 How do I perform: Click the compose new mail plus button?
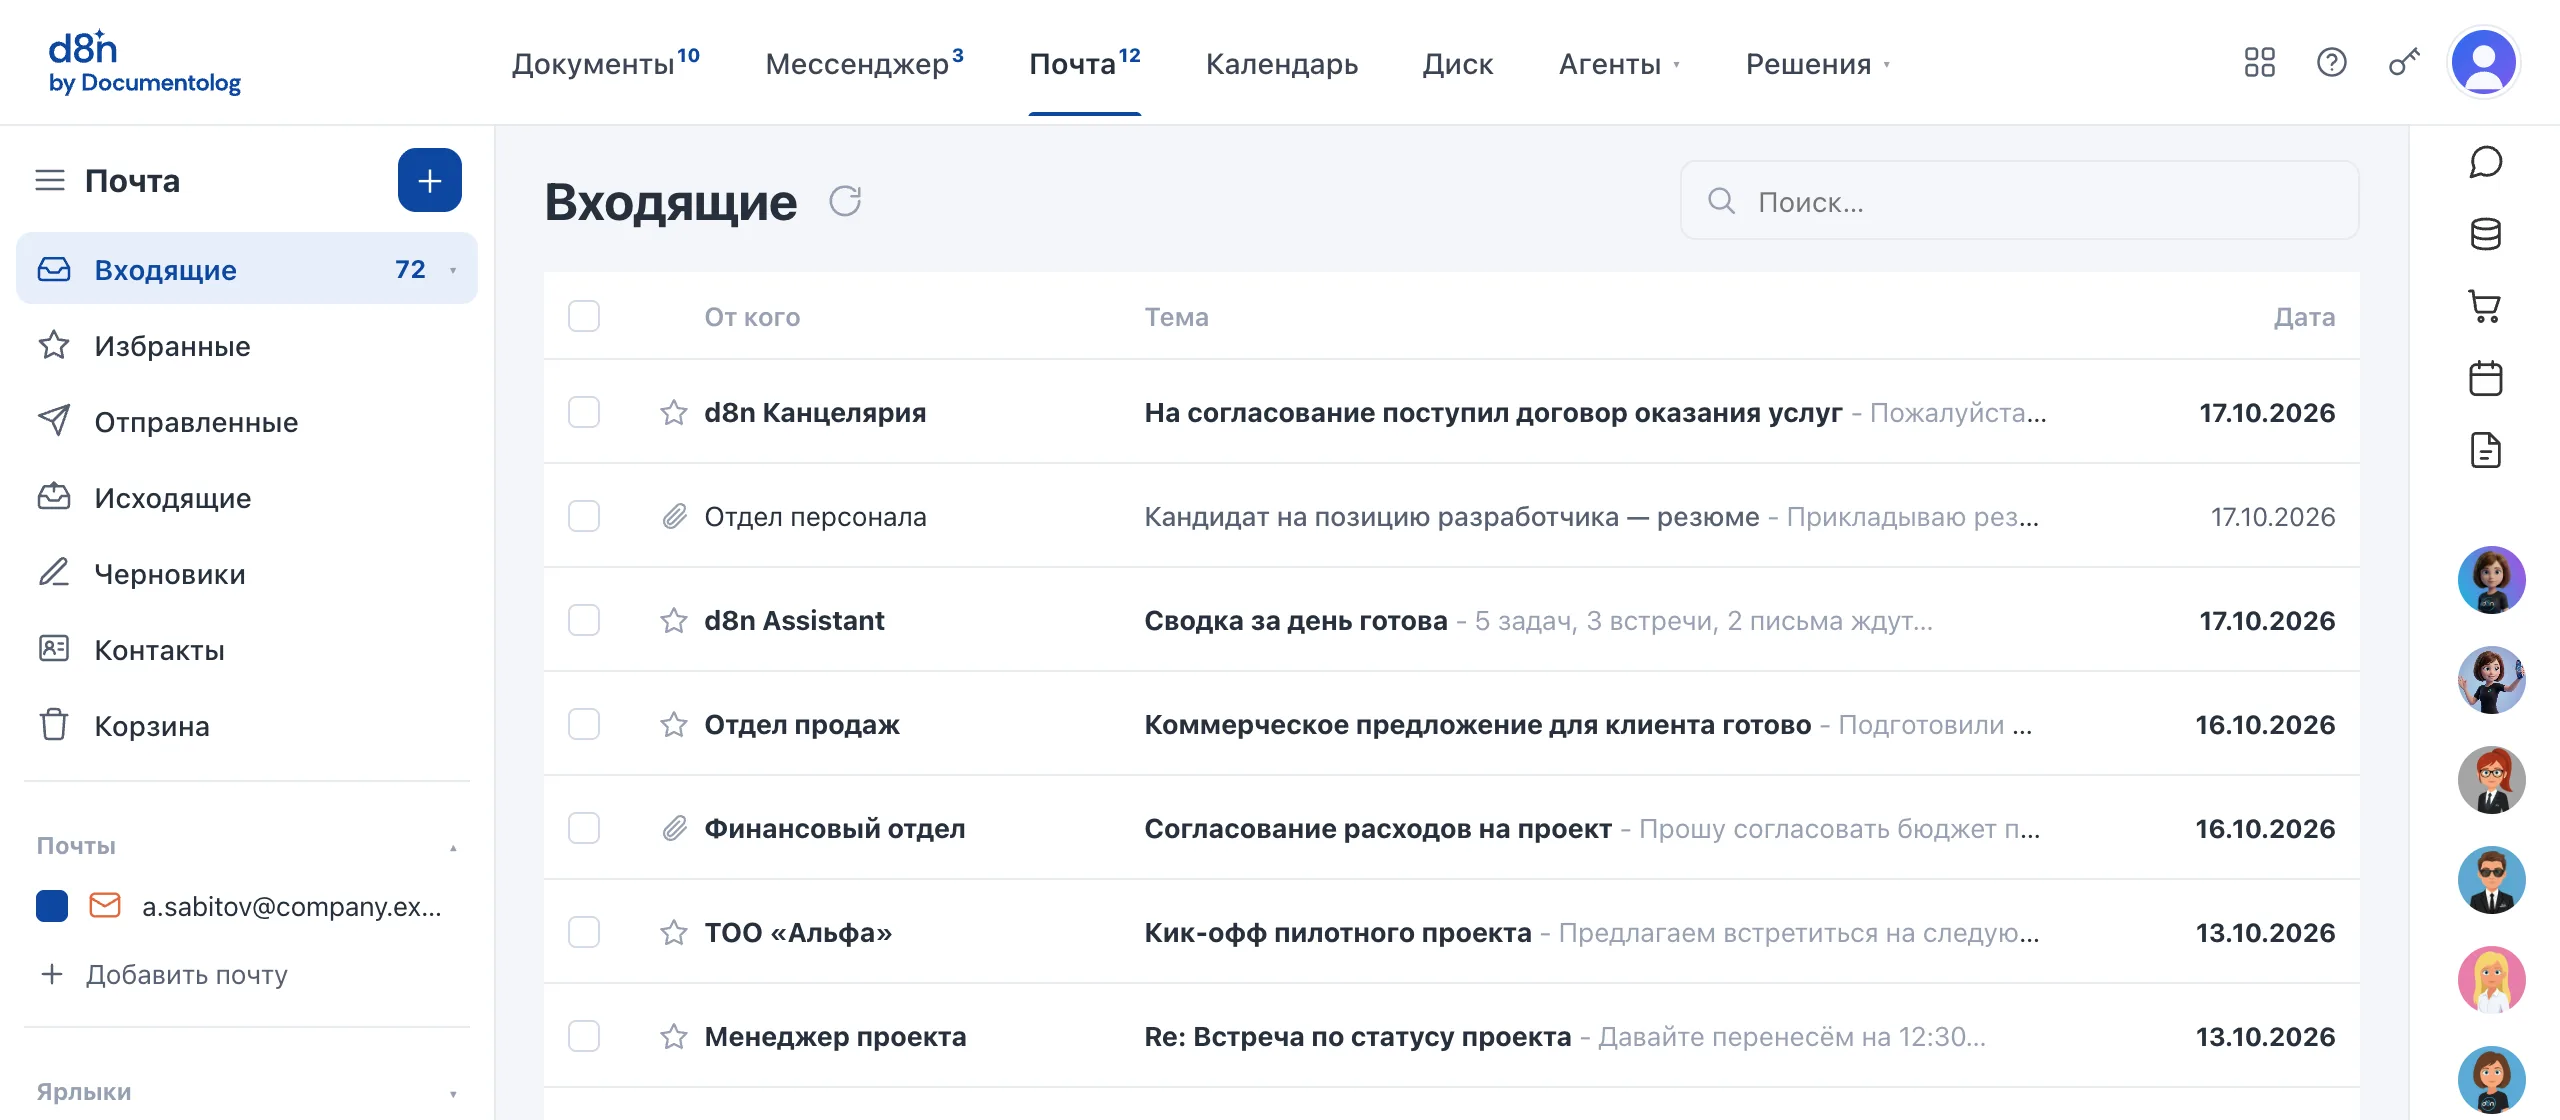click(x=429, y=180)
